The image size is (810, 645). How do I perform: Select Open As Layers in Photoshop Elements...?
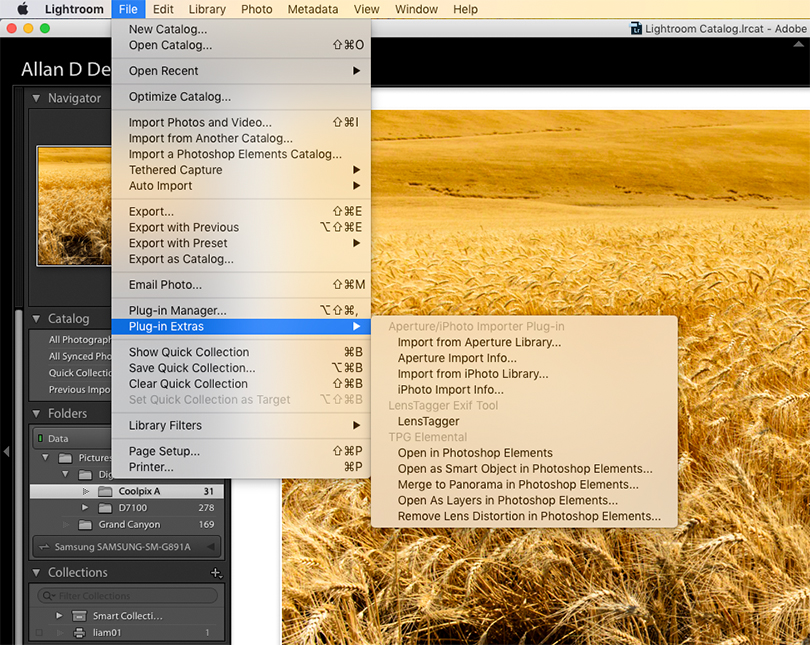tap(524, 500)
